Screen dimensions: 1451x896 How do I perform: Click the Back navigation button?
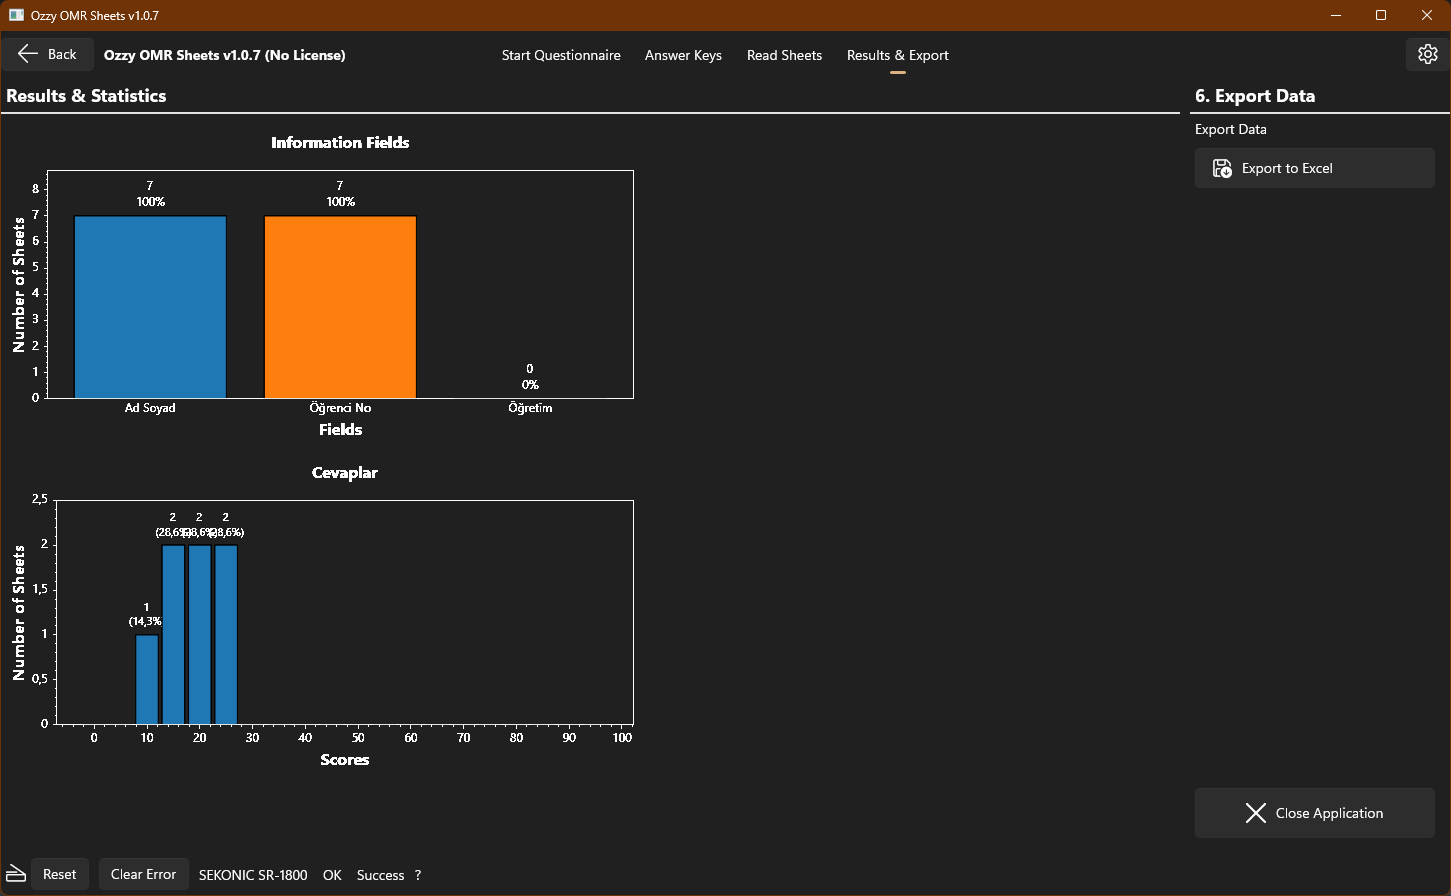47,53
